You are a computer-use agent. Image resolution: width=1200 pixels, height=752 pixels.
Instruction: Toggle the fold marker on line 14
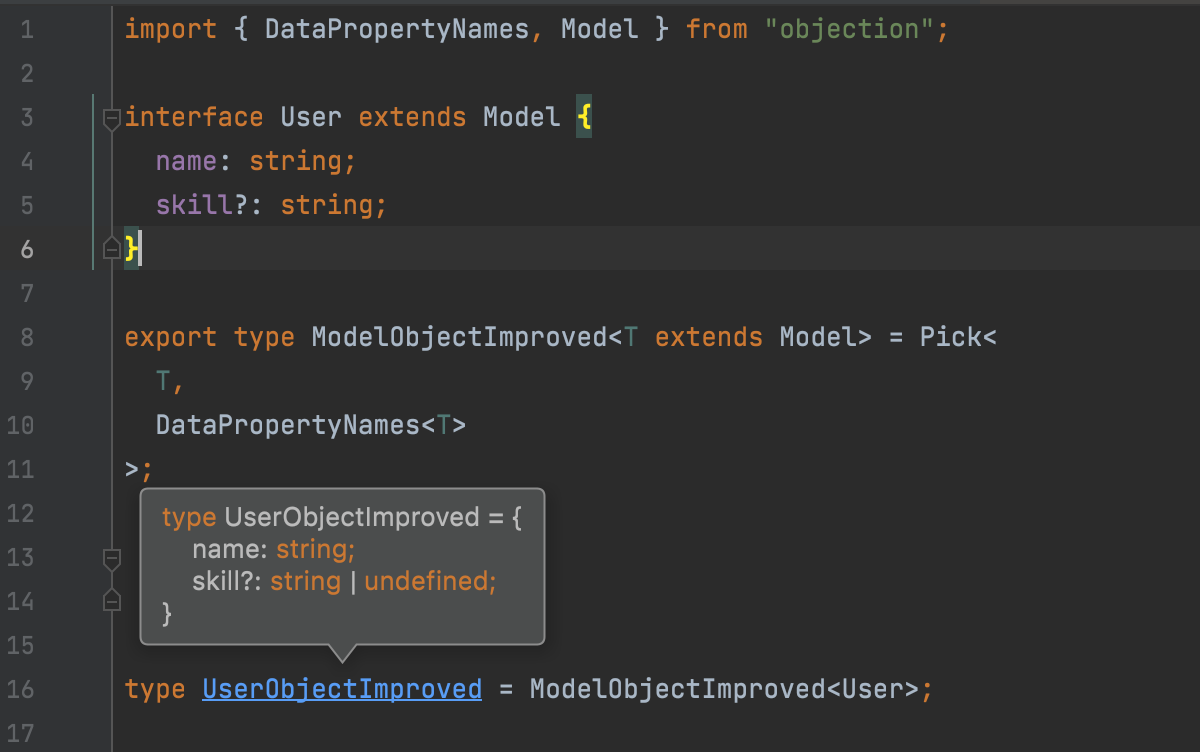pos(112,600)
